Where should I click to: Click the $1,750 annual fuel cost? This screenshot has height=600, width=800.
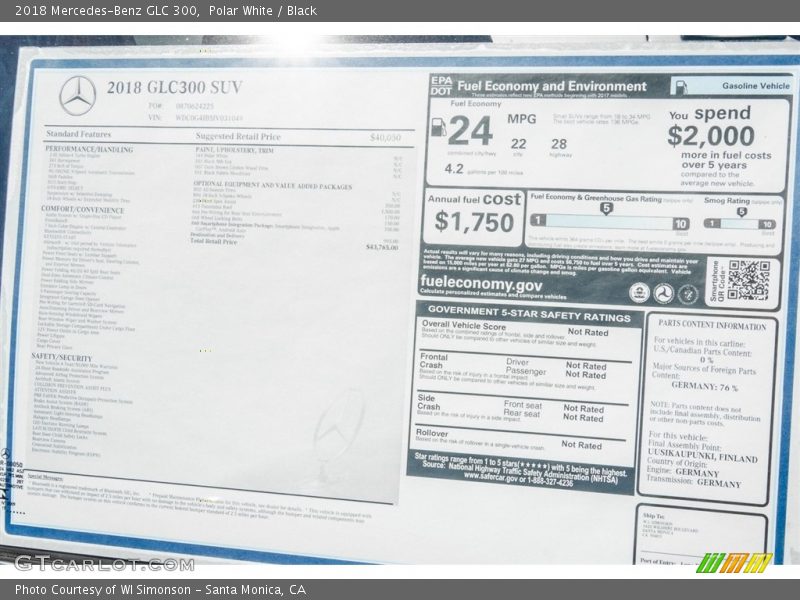pyautogui.click(x=474, y=222)
